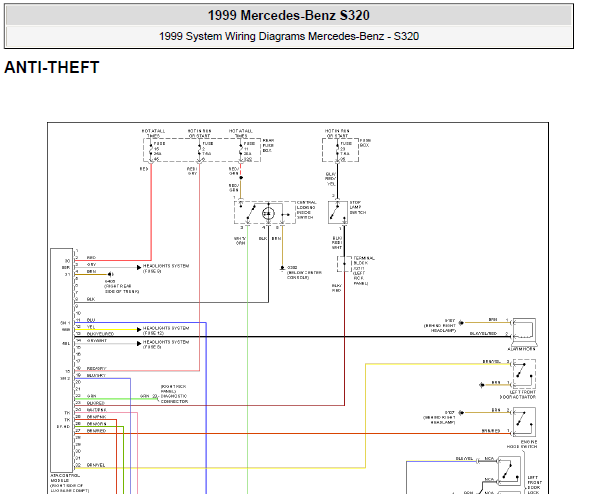604x494 pixels.
Task: Click the alarm horn symbol
Action: pos(523,331)
